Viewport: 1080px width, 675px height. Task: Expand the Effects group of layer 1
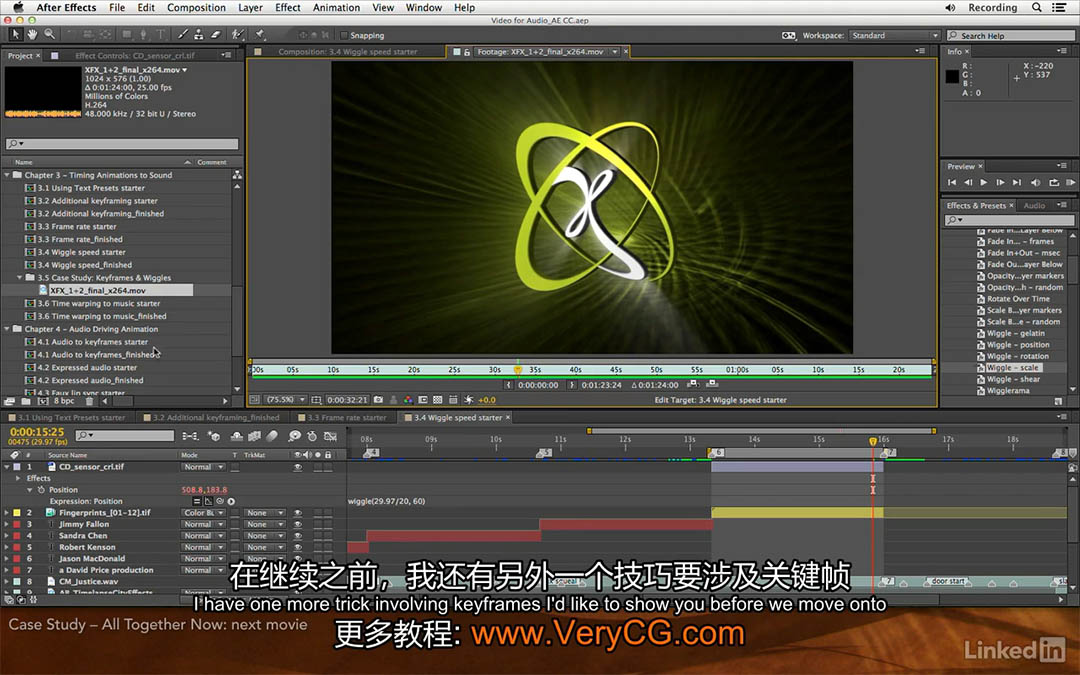point(19,478)
